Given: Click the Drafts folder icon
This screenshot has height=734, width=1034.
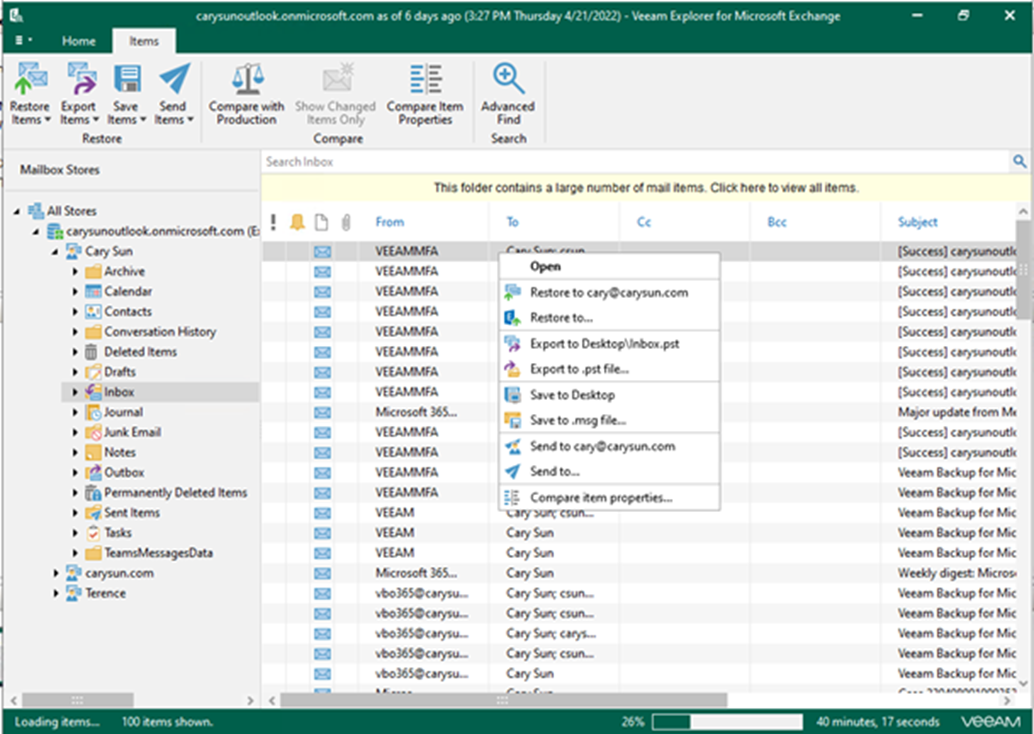Looking at the screenshot, I should pos(93,372).
